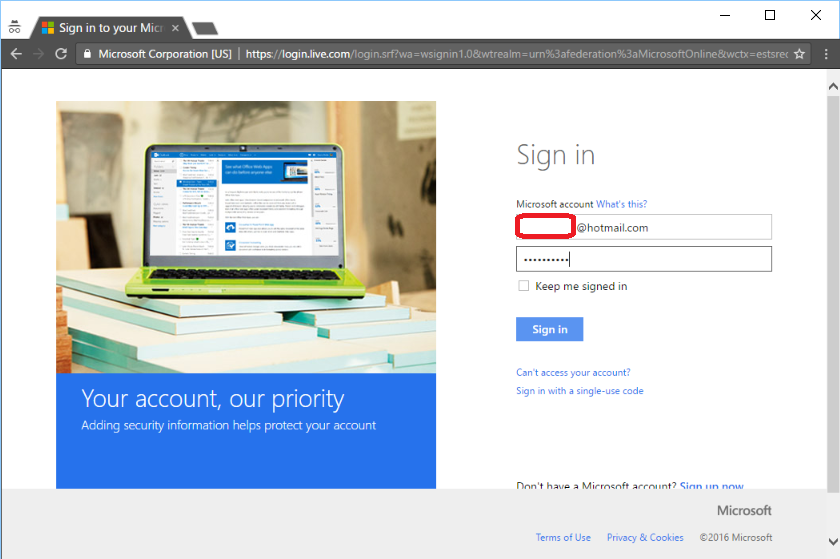The height and width of the screenshot is (559, 840).
Task: Maximize the browser window
Action: click(770, 15)
